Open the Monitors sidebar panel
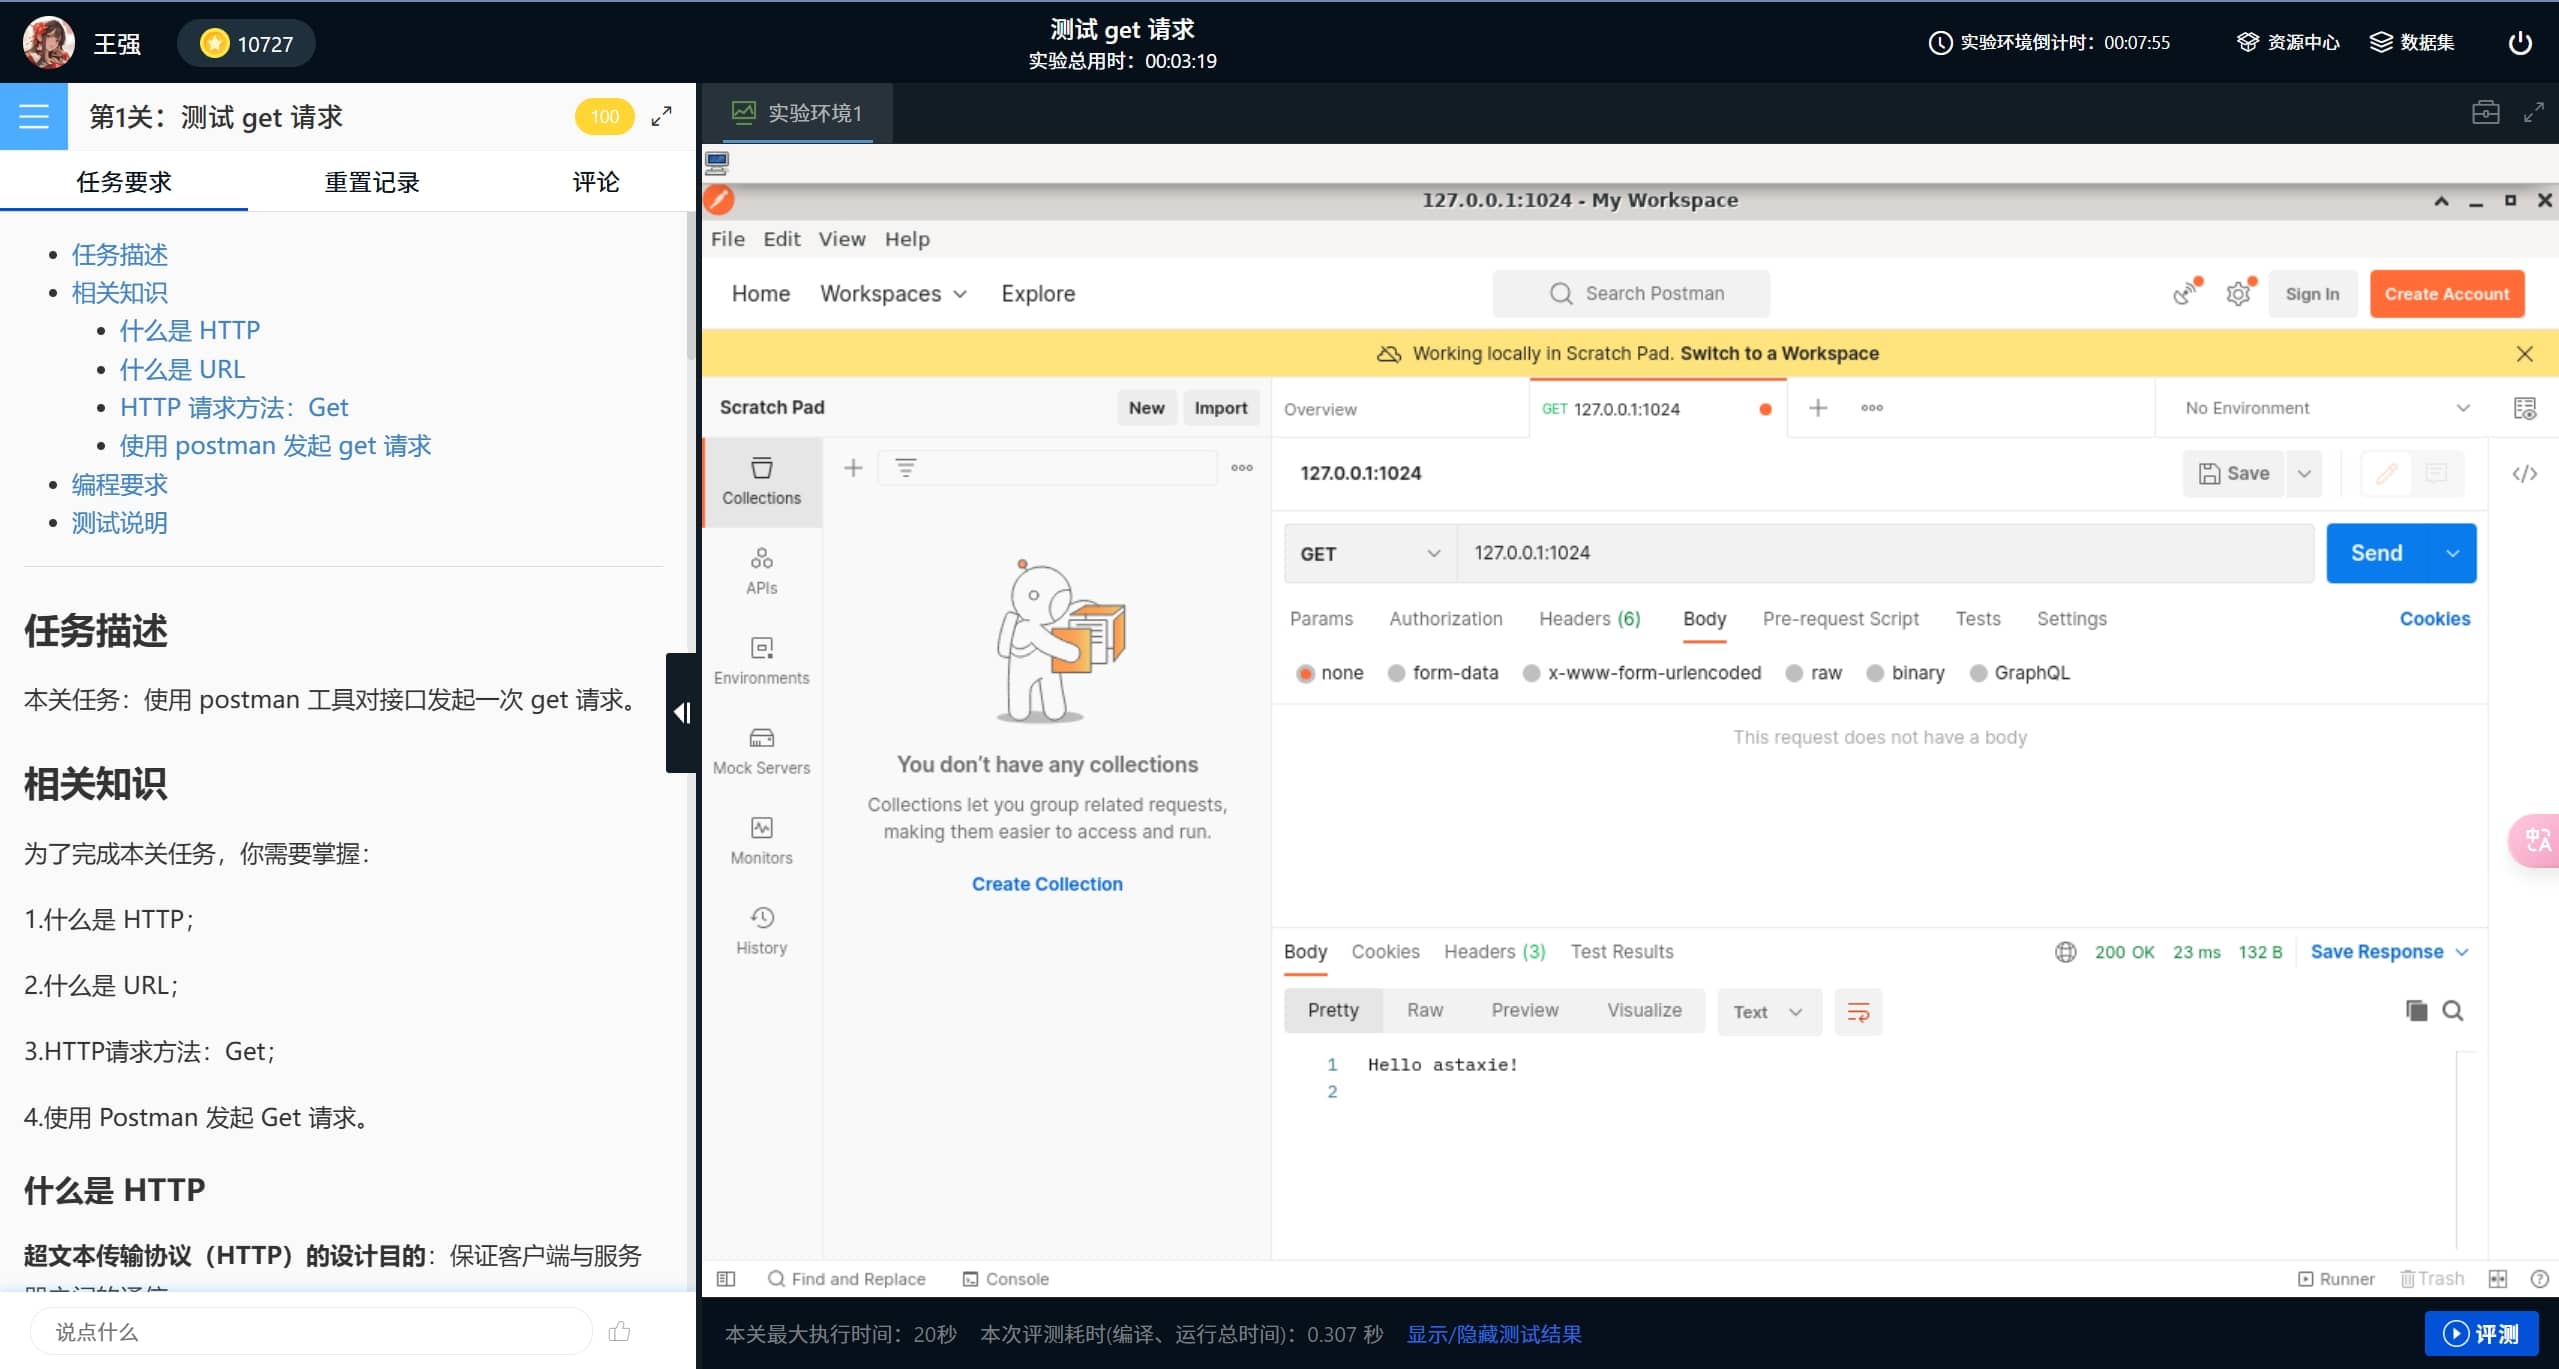The width and height of the screenshot is (2559, 1369). click(x=761, y=841)
